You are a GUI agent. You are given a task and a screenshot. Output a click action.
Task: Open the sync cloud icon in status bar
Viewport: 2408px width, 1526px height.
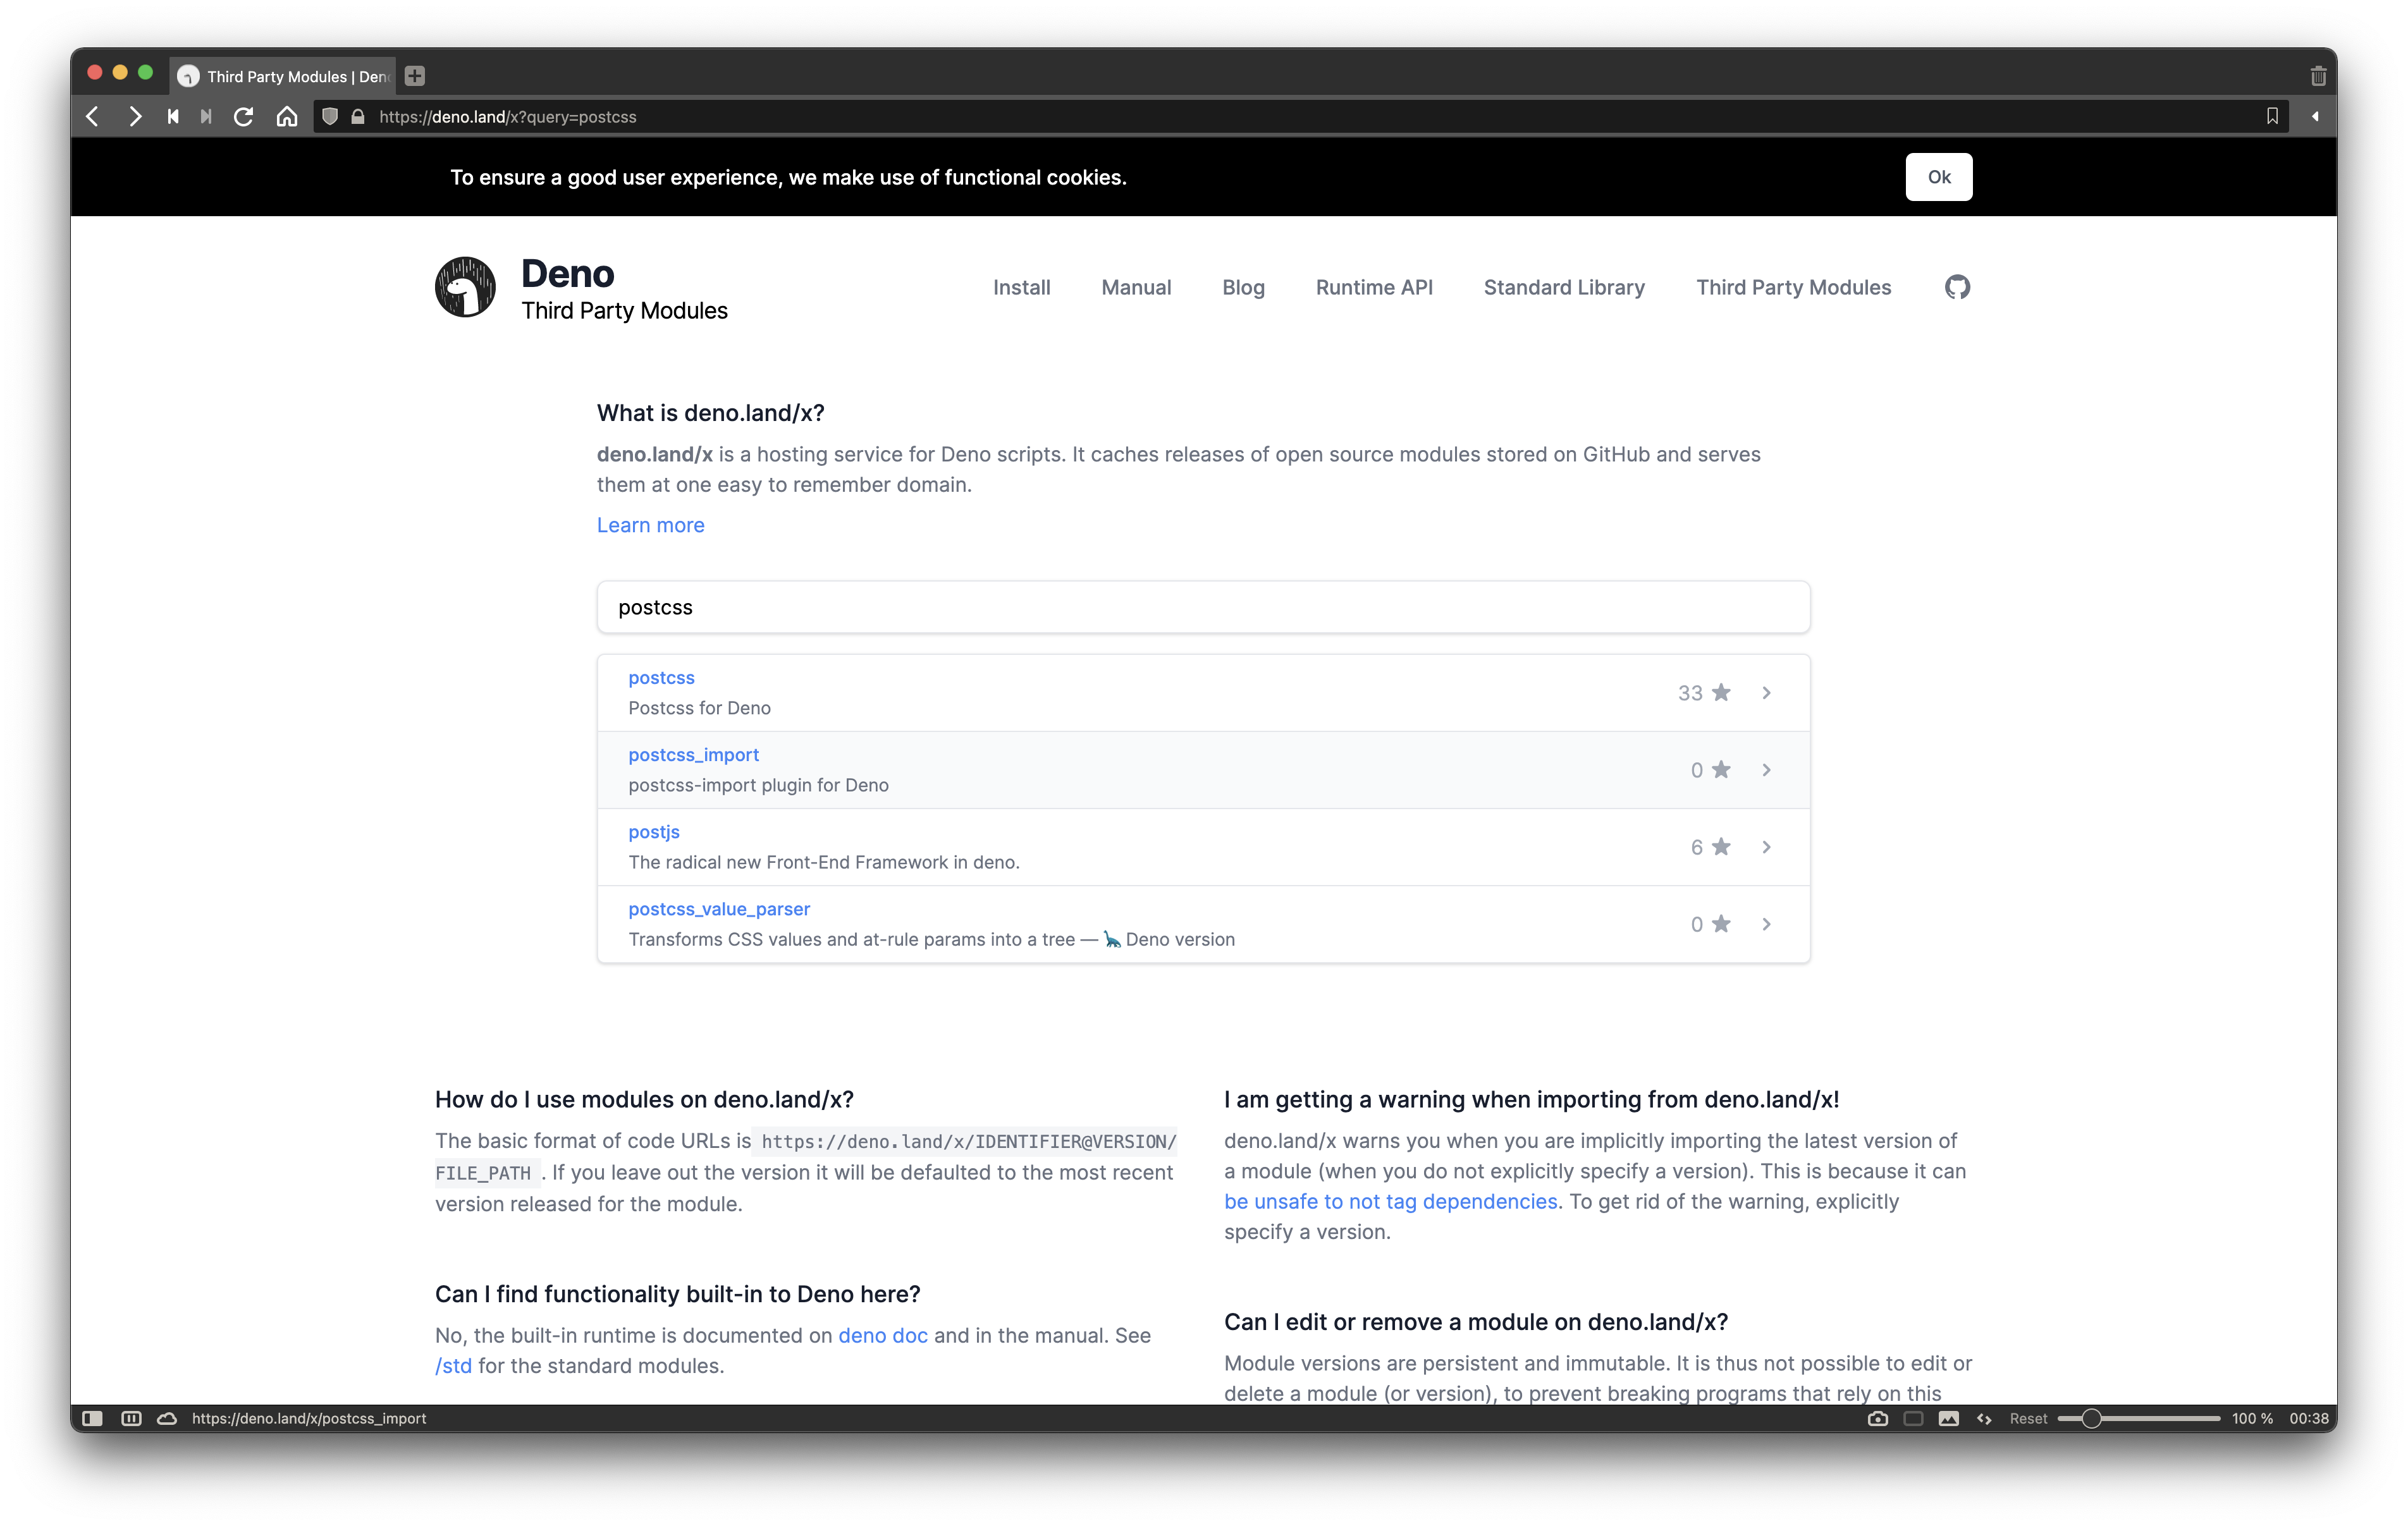pyautogui.click(x=167, y=1418)
